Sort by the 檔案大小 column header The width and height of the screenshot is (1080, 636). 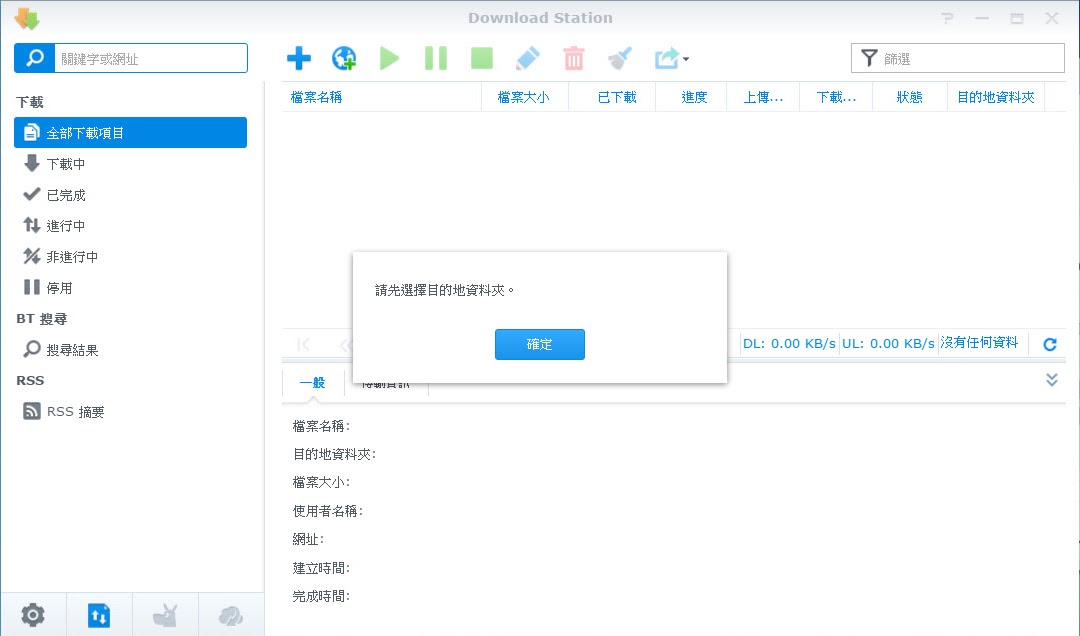tap(524, 97)
